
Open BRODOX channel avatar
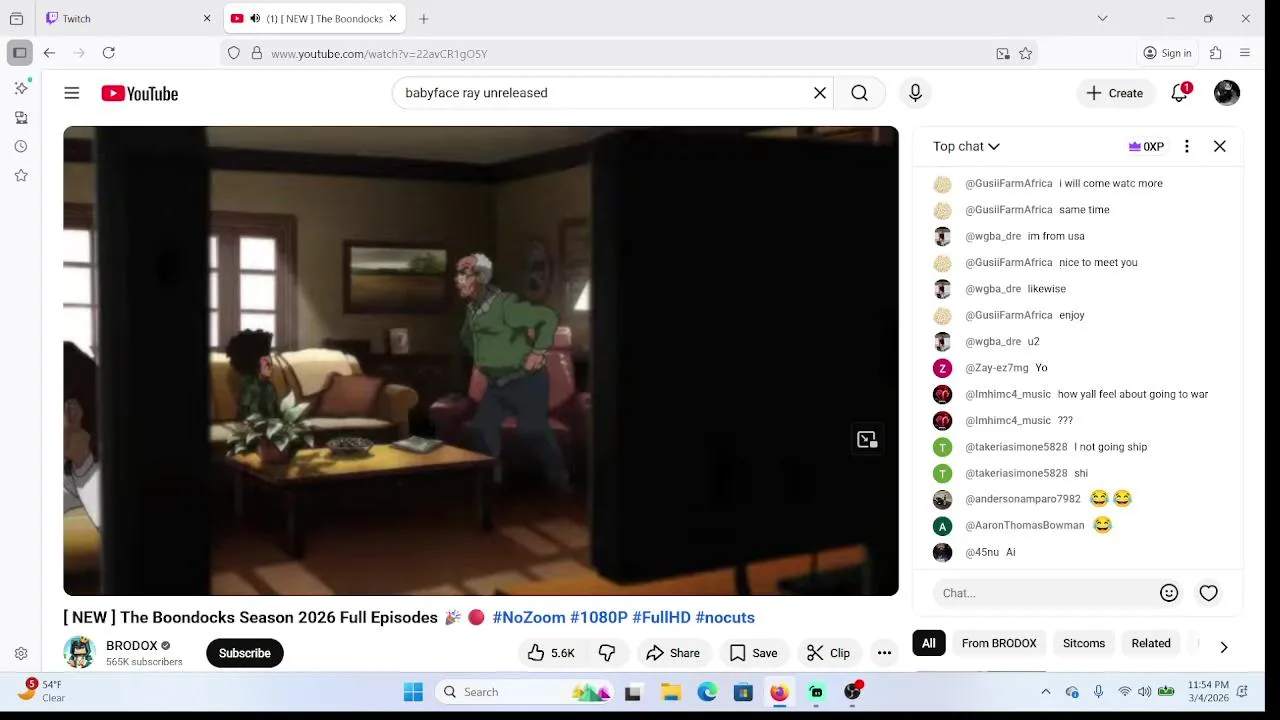tap(79, 652)
